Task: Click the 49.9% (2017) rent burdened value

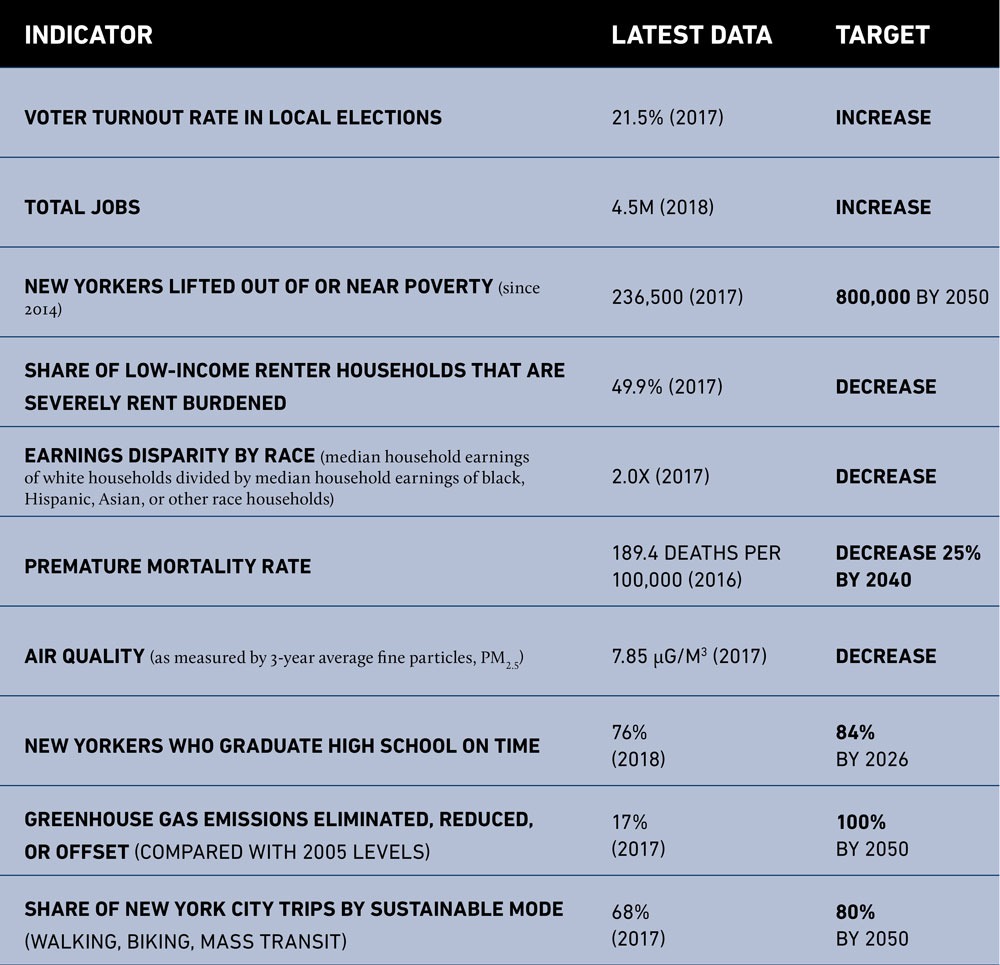Action: coord(667,387)
